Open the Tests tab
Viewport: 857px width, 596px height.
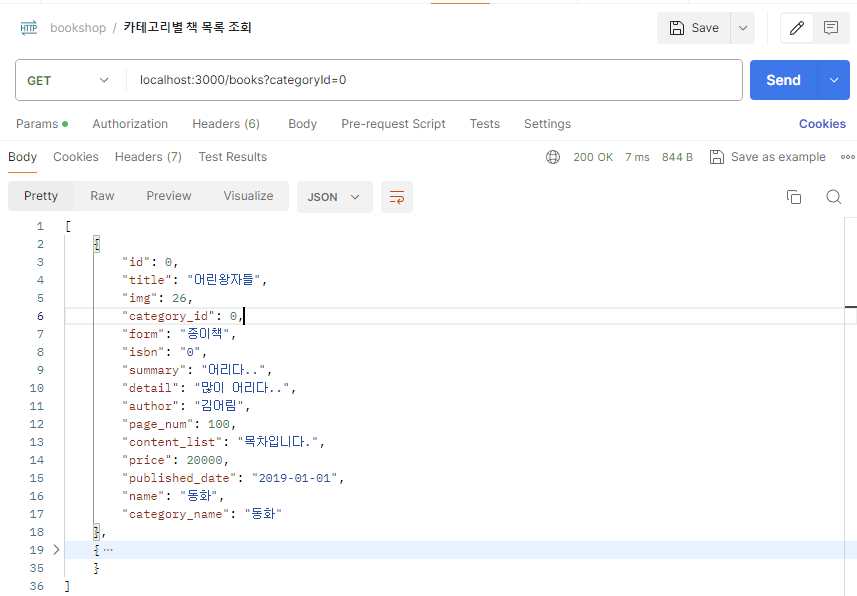485,124
